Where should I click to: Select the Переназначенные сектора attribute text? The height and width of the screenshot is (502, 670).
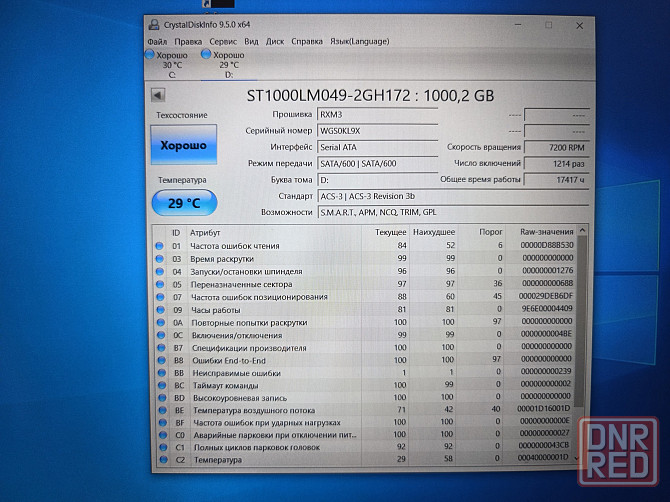click(x=242, y=285)
